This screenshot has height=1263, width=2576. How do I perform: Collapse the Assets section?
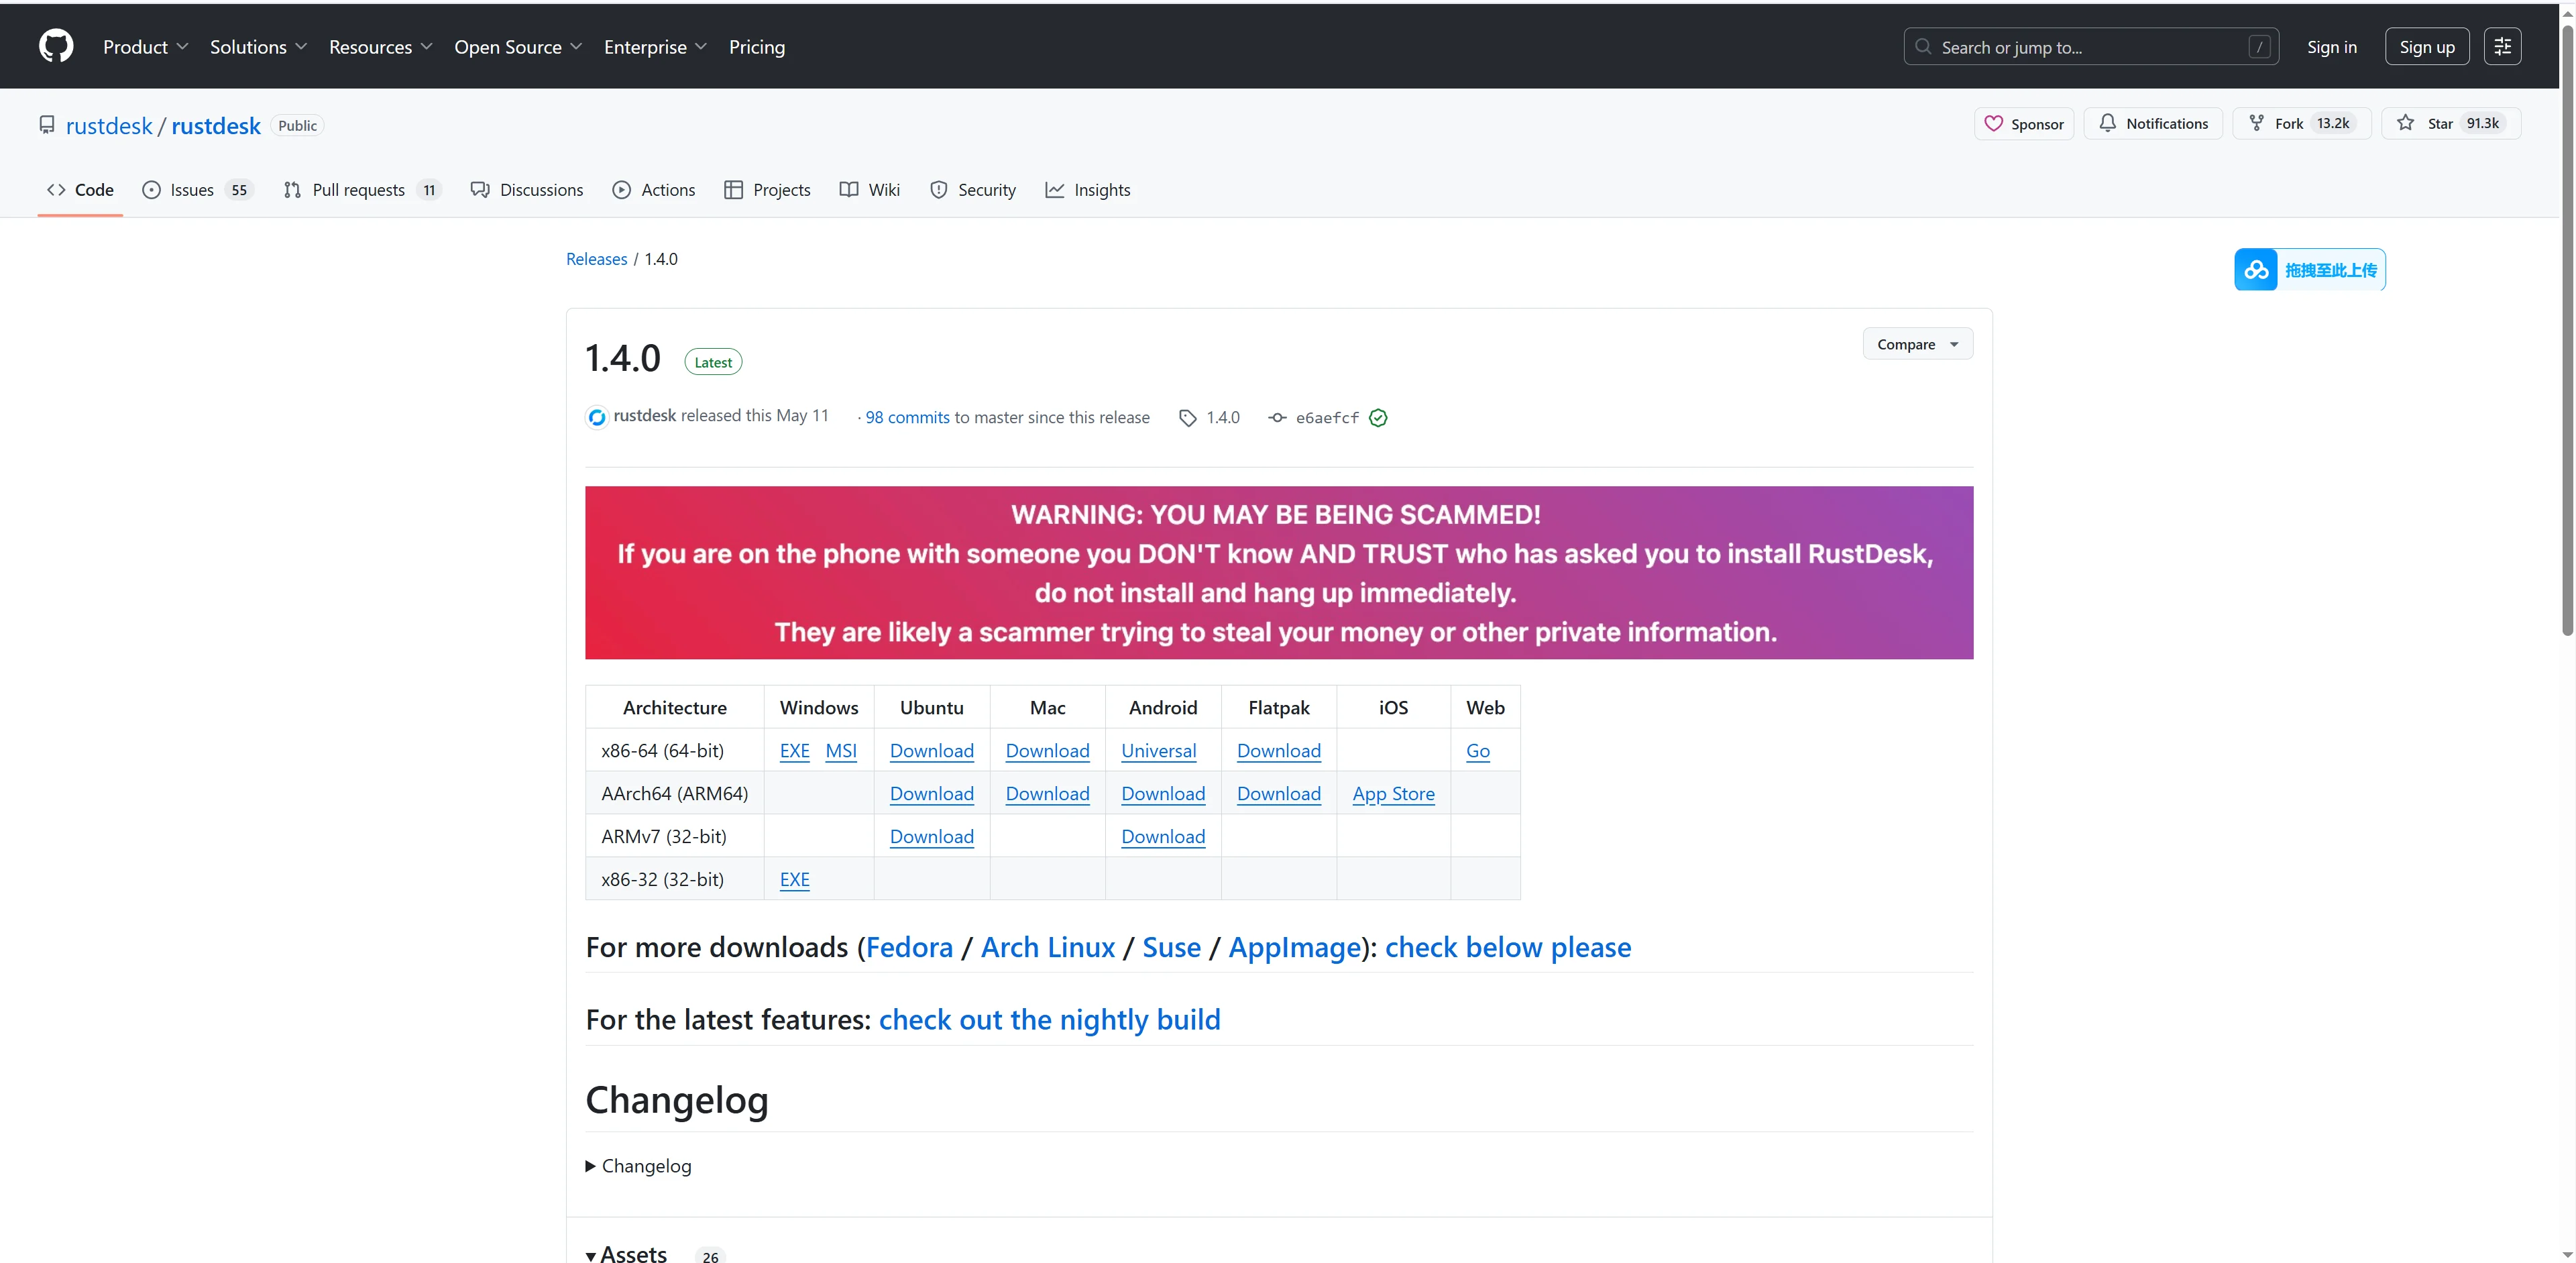(x=626, y=1254)
